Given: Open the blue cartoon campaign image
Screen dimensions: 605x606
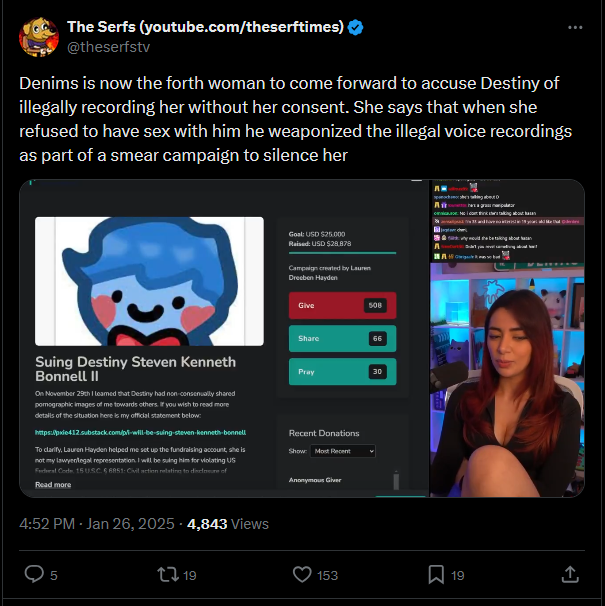Looking at the screenshot, I should (149, 281).
